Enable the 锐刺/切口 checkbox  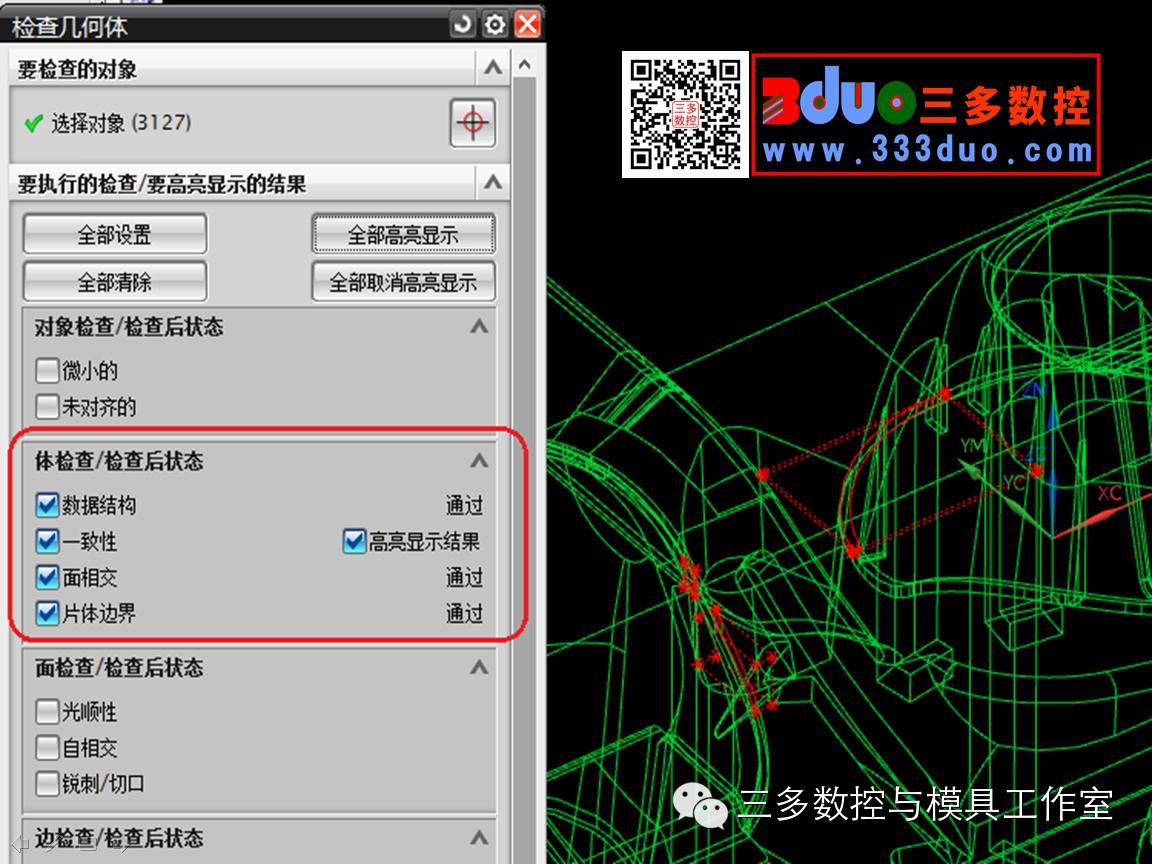(47, 784)
